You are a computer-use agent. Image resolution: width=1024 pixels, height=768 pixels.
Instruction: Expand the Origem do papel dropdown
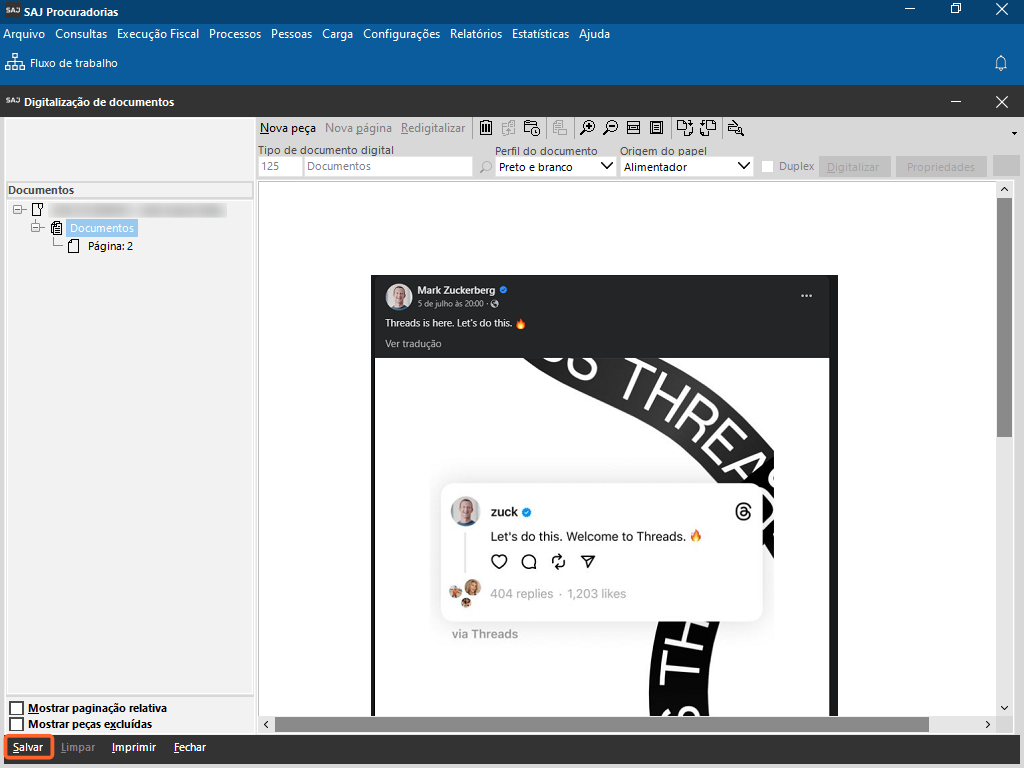pos(743,167)
